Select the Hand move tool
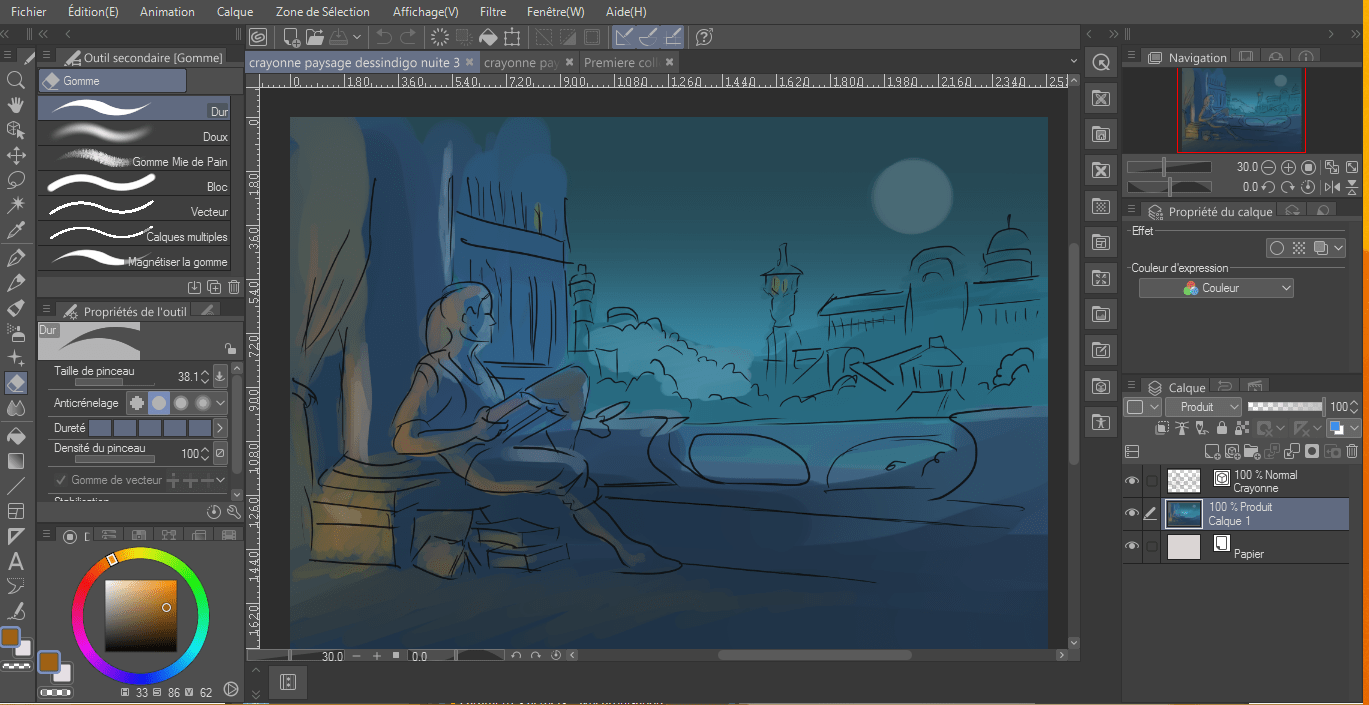 point(16,105)
